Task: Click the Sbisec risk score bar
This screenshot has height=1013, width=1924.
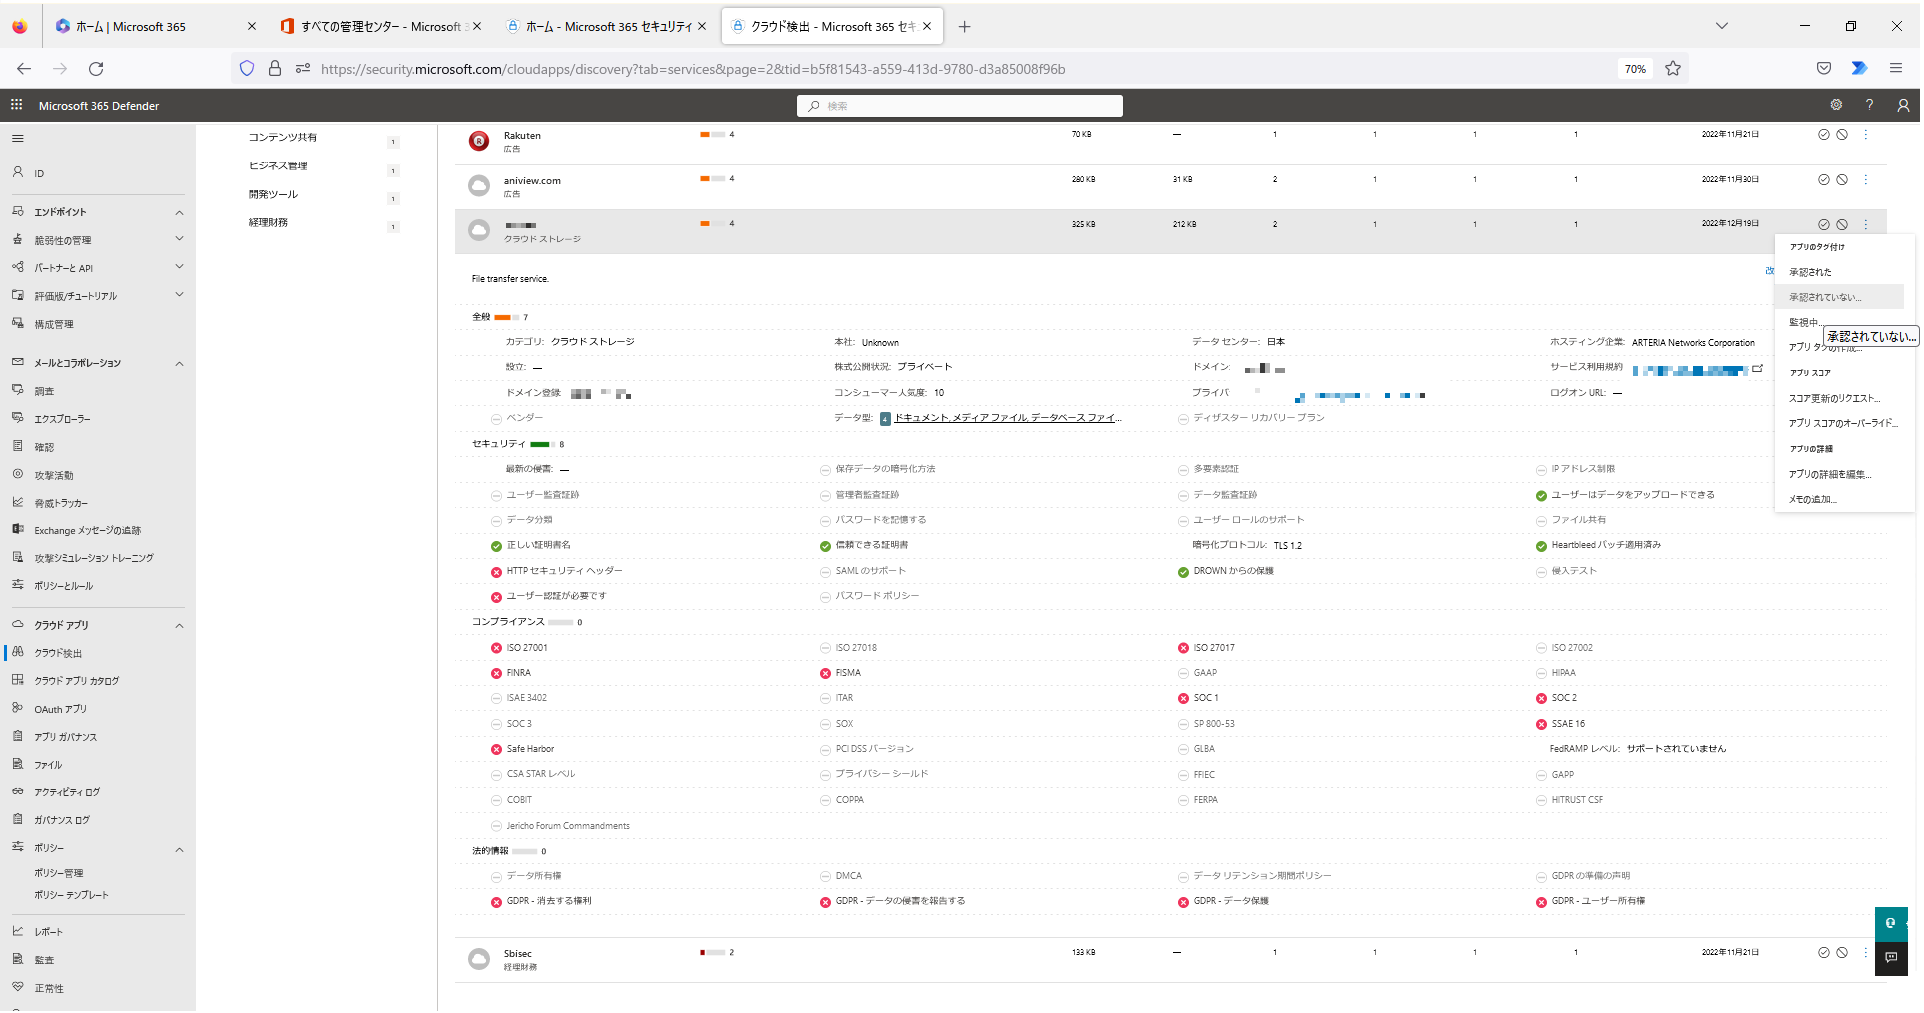Action: coord(712,952)
